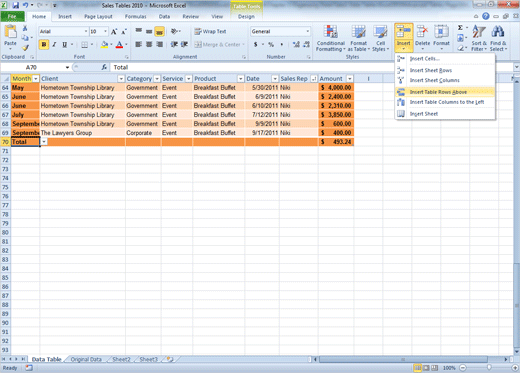Choose Insert Table Columns to the Left
This screenshot has height=373, width=520.
[x=445, y=102]
